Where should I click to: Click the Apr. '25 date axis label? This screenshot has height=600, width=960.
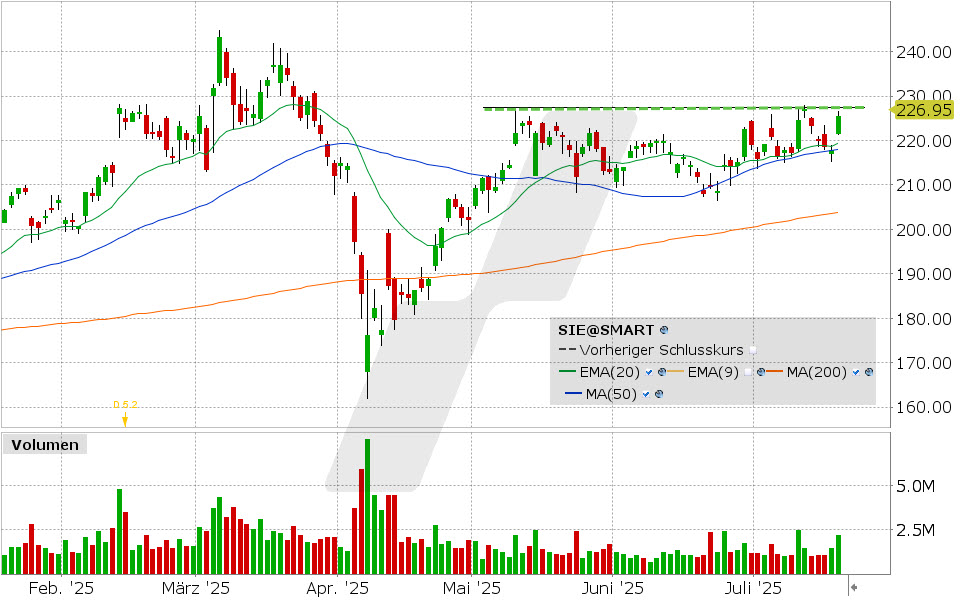tap(337, 588)
